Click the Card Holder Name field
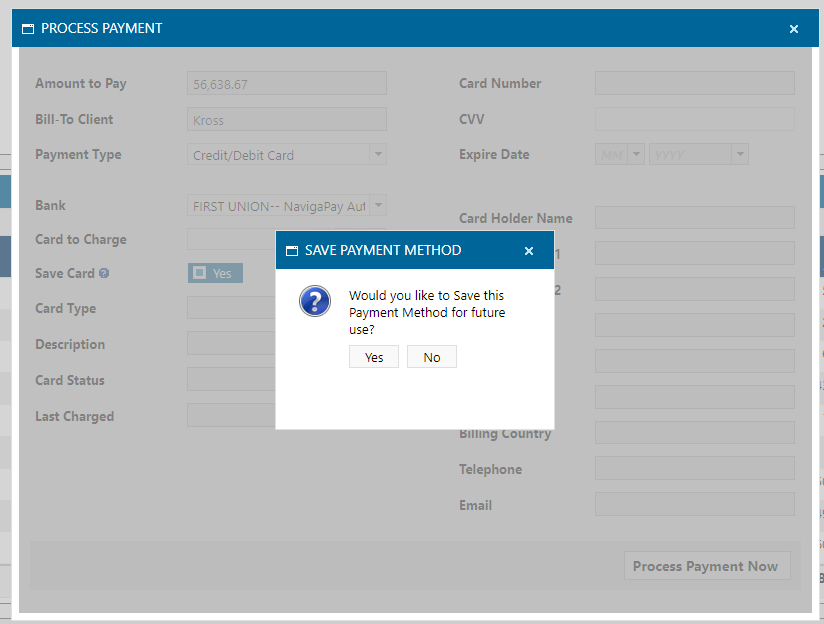Image resolution: width=824 pixels, height=624 pixels. click(694, 218)
